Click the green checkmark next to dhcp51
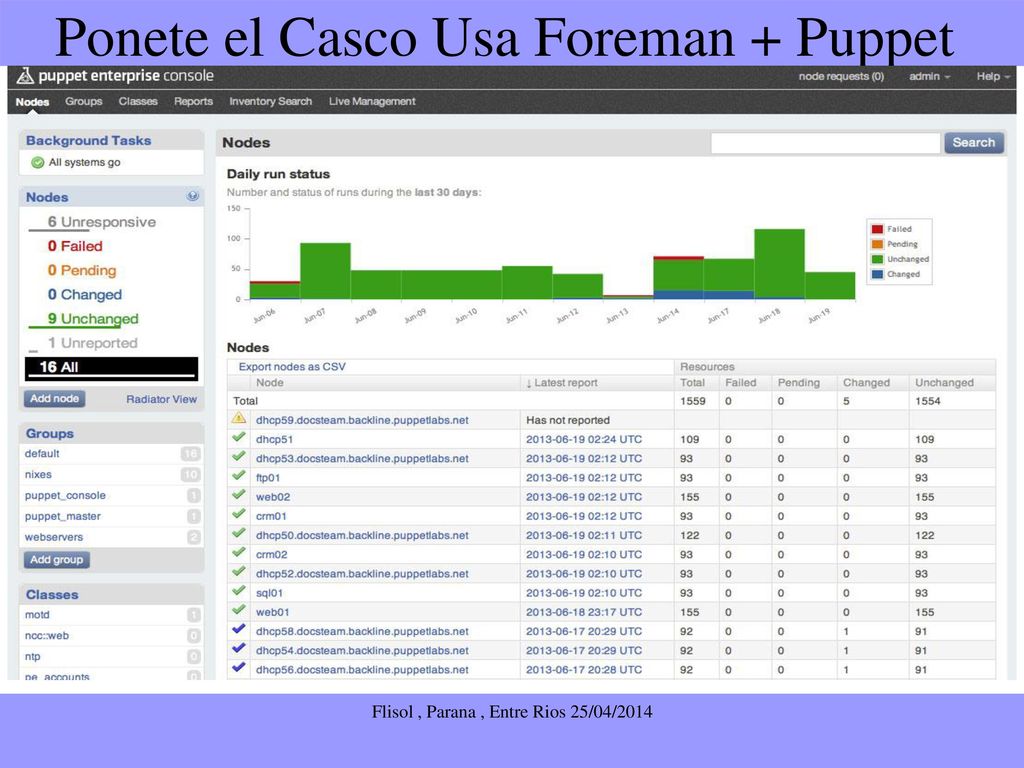Image resolution: width=1024 pixels, height=768 pixels. (x=239, y=438)
